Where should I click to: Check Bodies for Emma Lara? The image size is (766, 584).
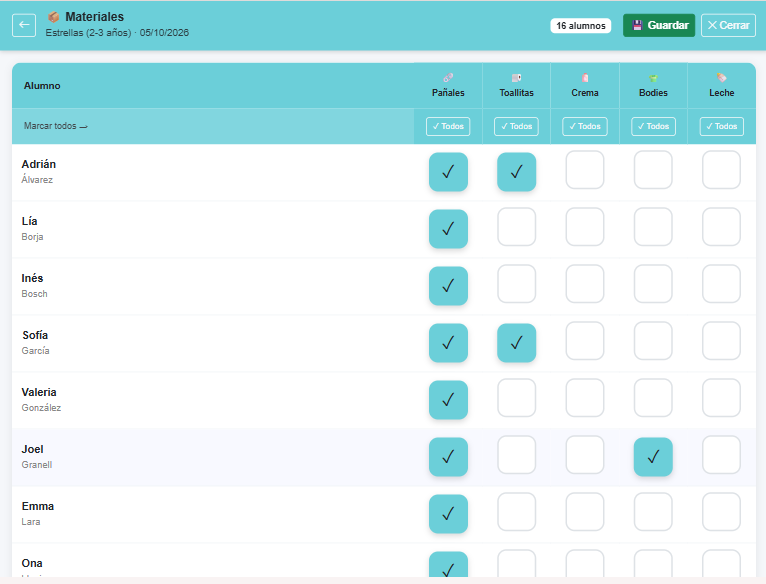[653, 512]
